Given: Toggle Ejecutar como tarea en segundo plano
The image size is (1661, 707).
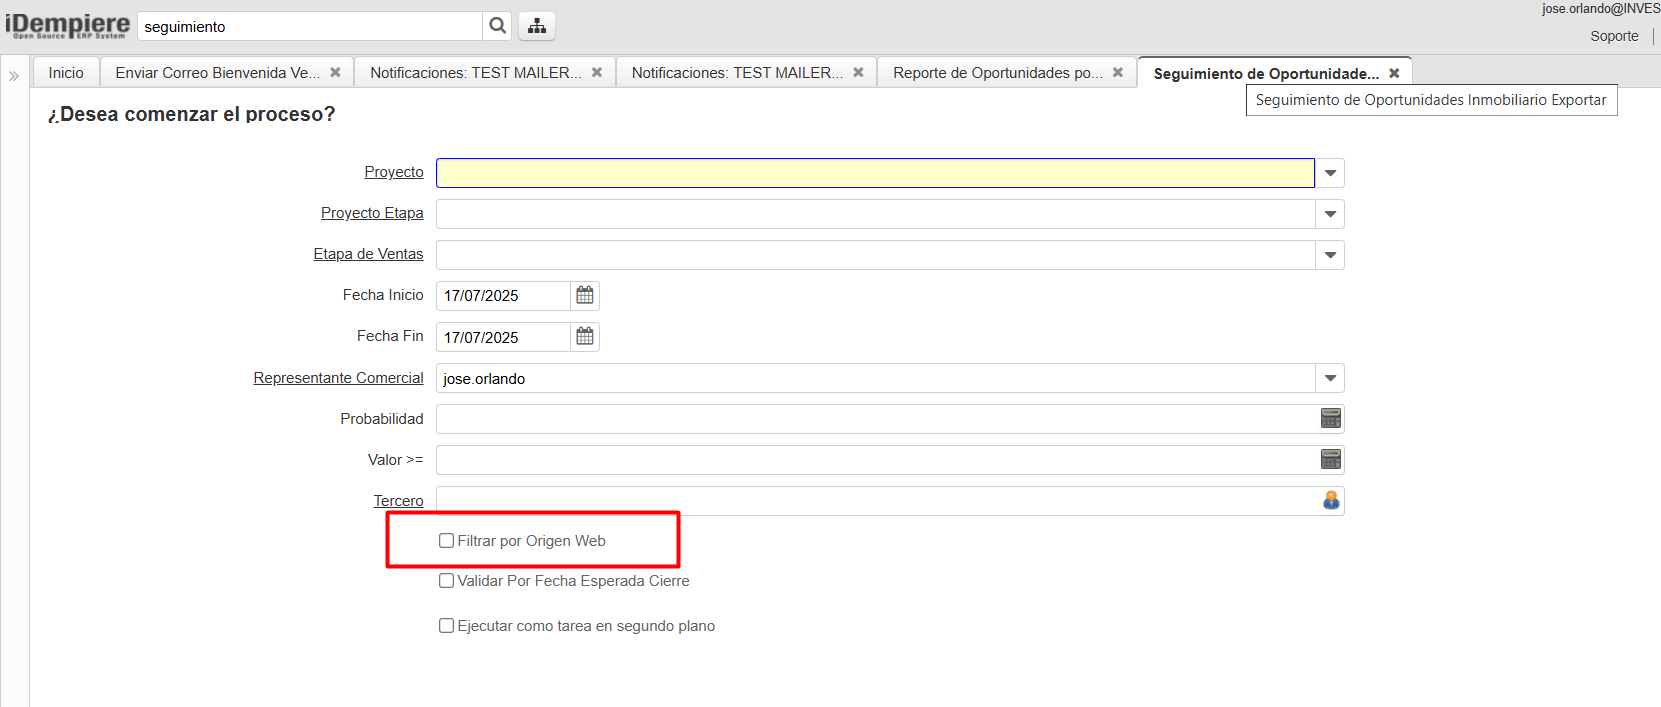Looking at the screenshot, I should click(x=447, y=626).
